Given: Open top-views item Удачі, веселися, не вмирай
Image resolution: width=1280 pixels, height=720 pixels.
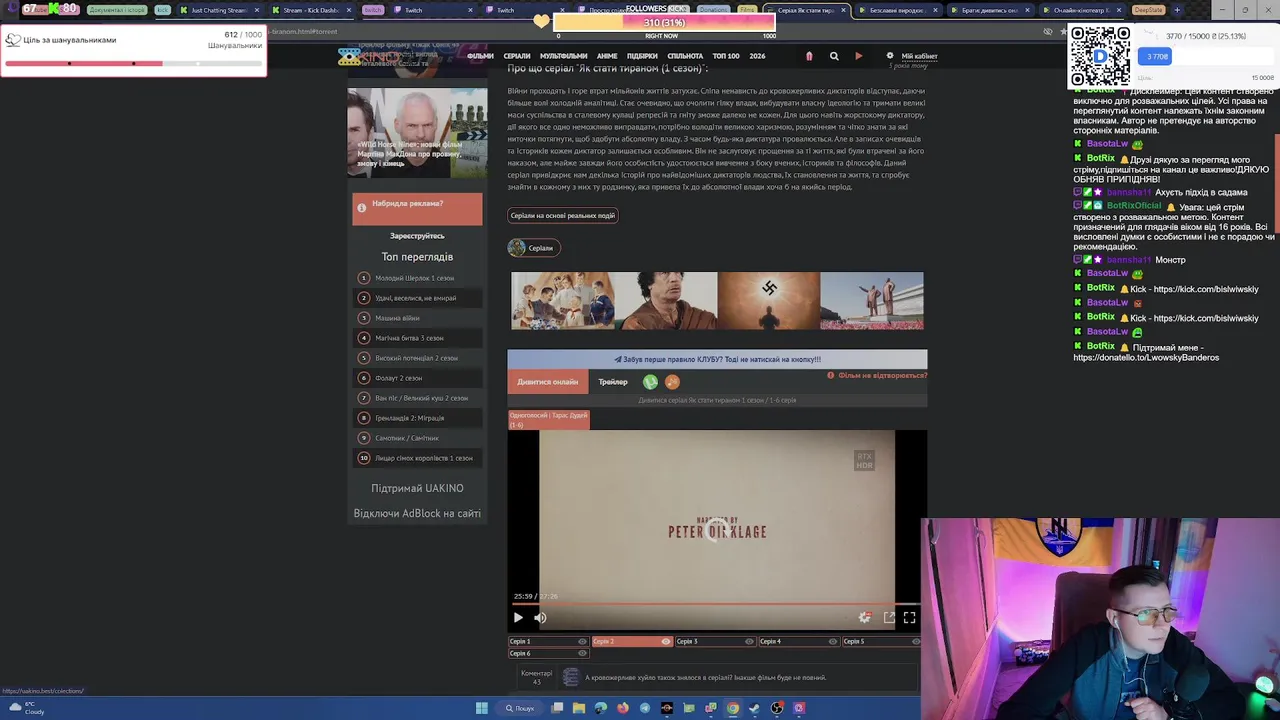Looking at the screenshot, I should point(417,298).
